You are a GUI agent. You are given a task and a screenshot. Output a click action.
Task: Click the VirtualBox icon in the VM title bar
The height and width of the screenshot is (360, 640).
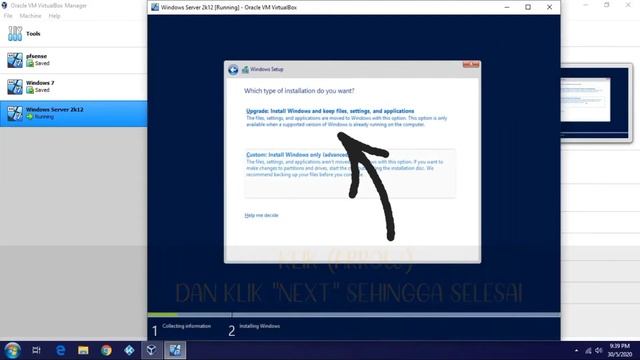155,7
